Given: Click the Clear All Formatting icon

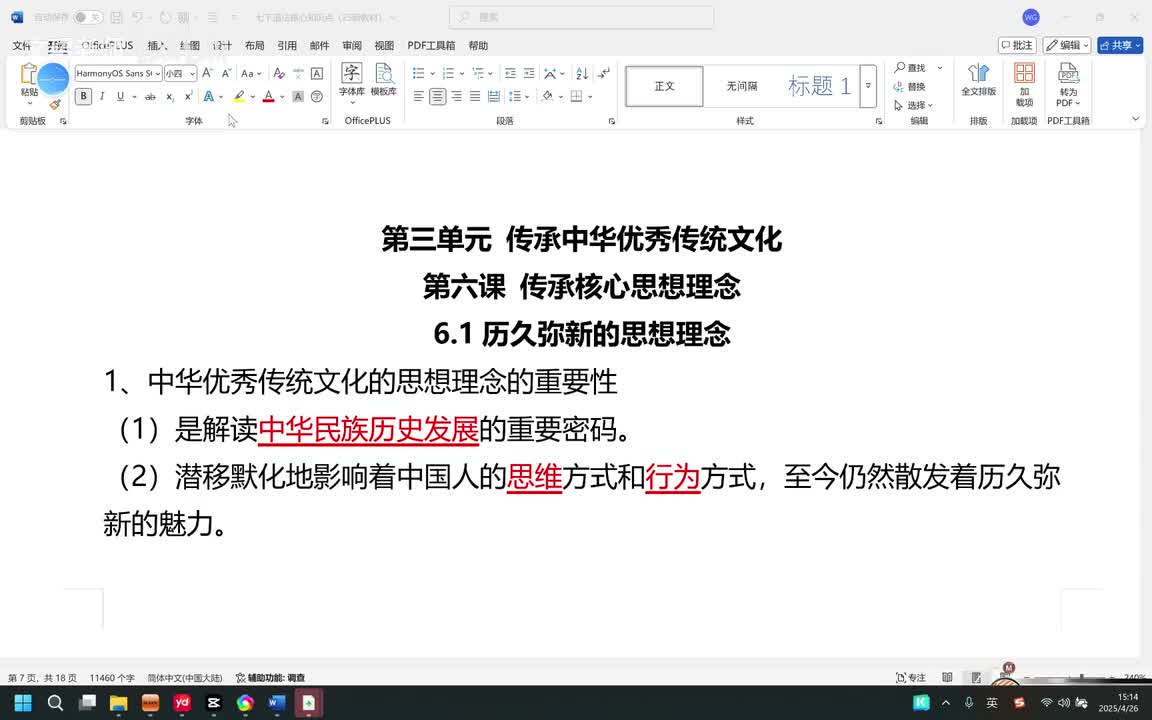Looking at the screenshot, I should [x=278, y=73].
